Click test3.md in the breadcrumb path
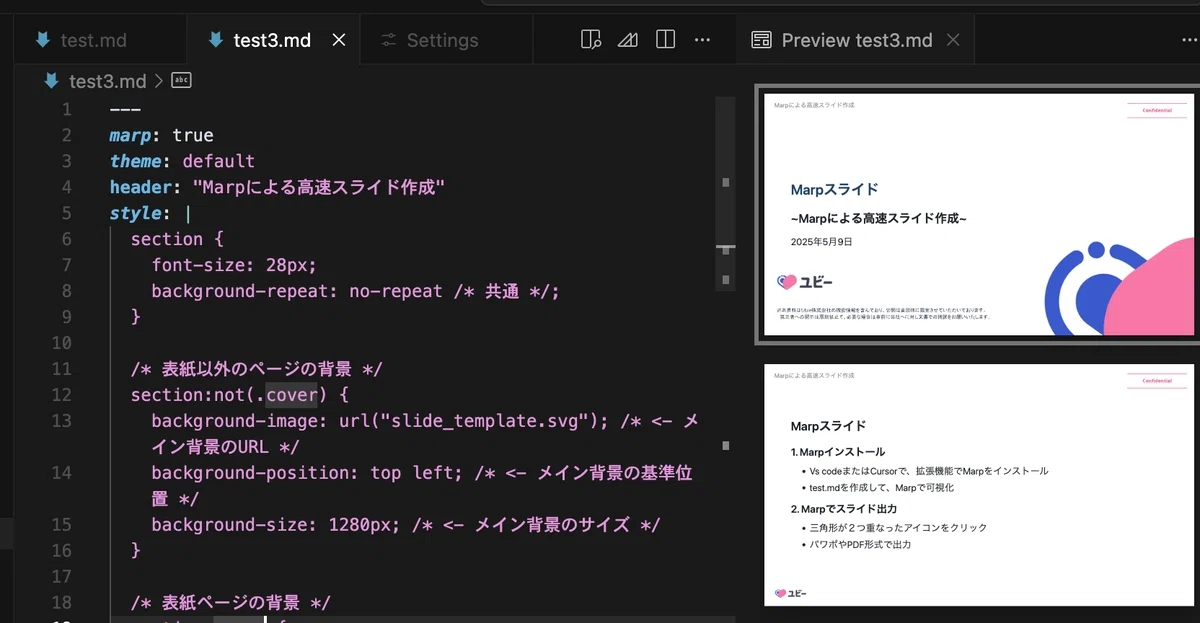Viewport: 1200px width, 623px height. (x=107, y=81)
